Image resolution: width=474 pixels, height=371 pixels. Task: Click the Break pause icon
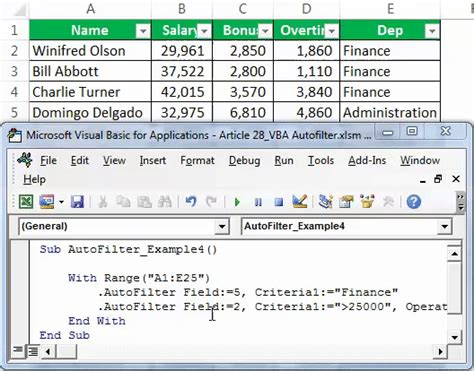[258, 202]
